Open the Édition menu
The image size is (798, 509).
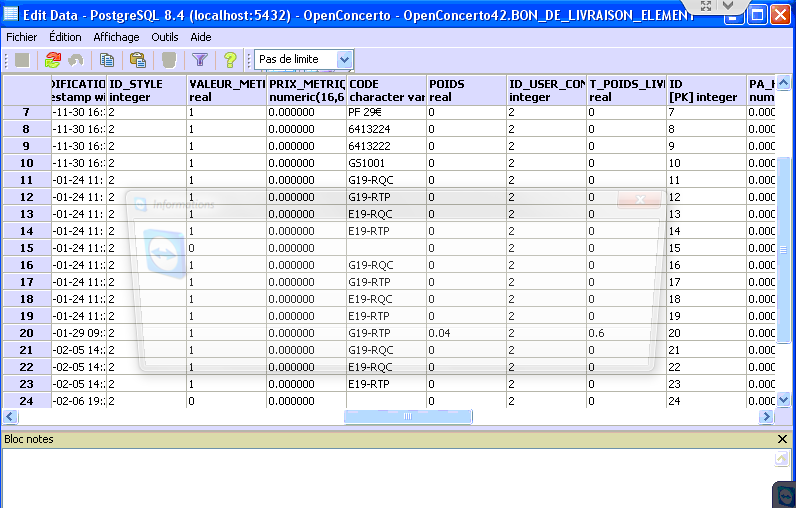65,37
